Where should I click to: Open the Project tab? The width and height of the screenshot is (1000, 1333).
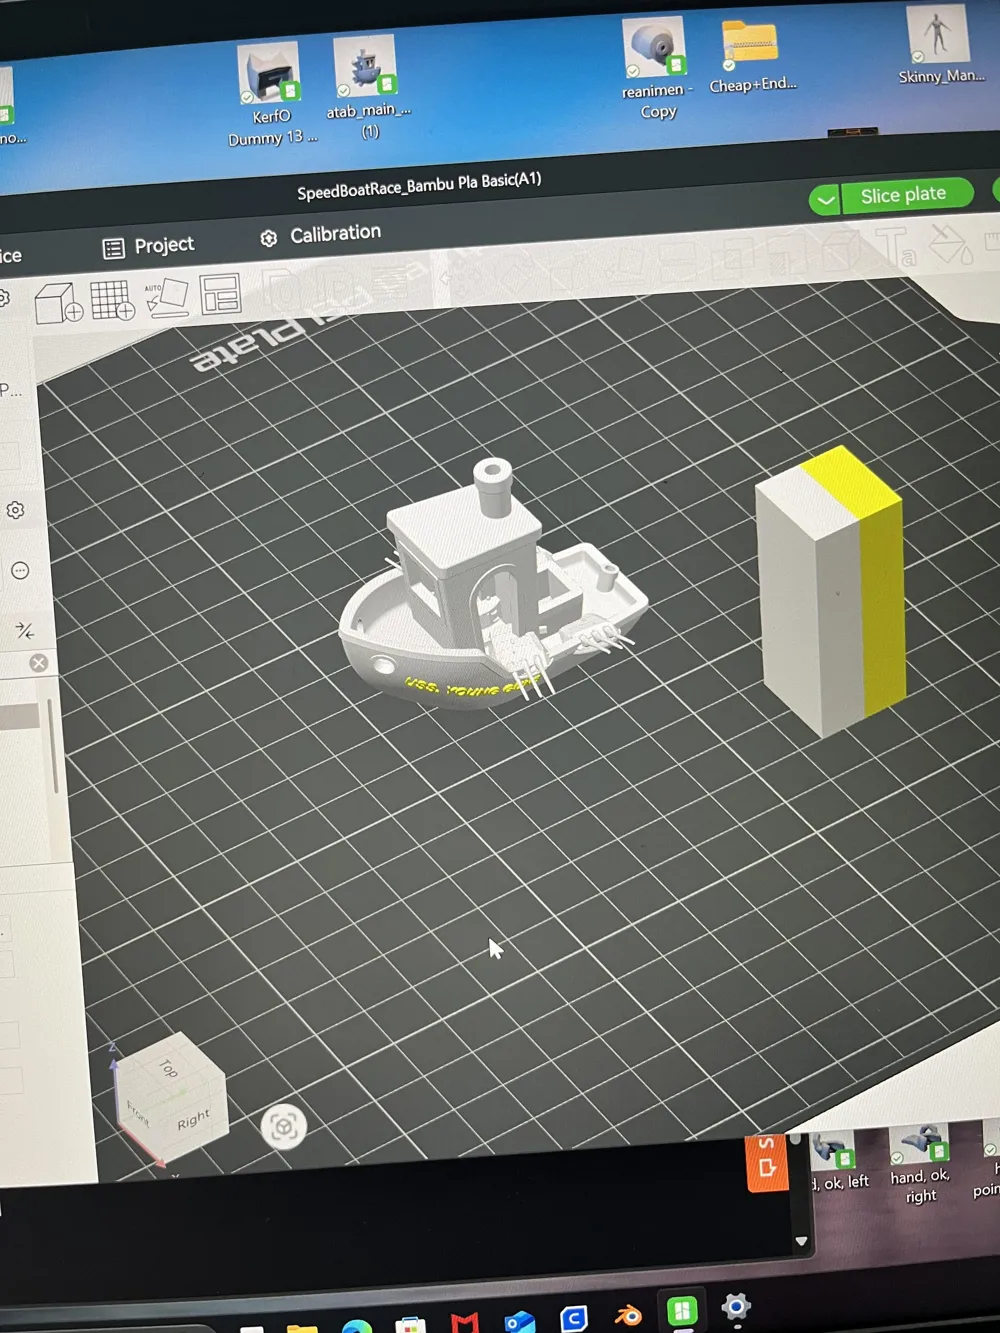tap(149, 246)
